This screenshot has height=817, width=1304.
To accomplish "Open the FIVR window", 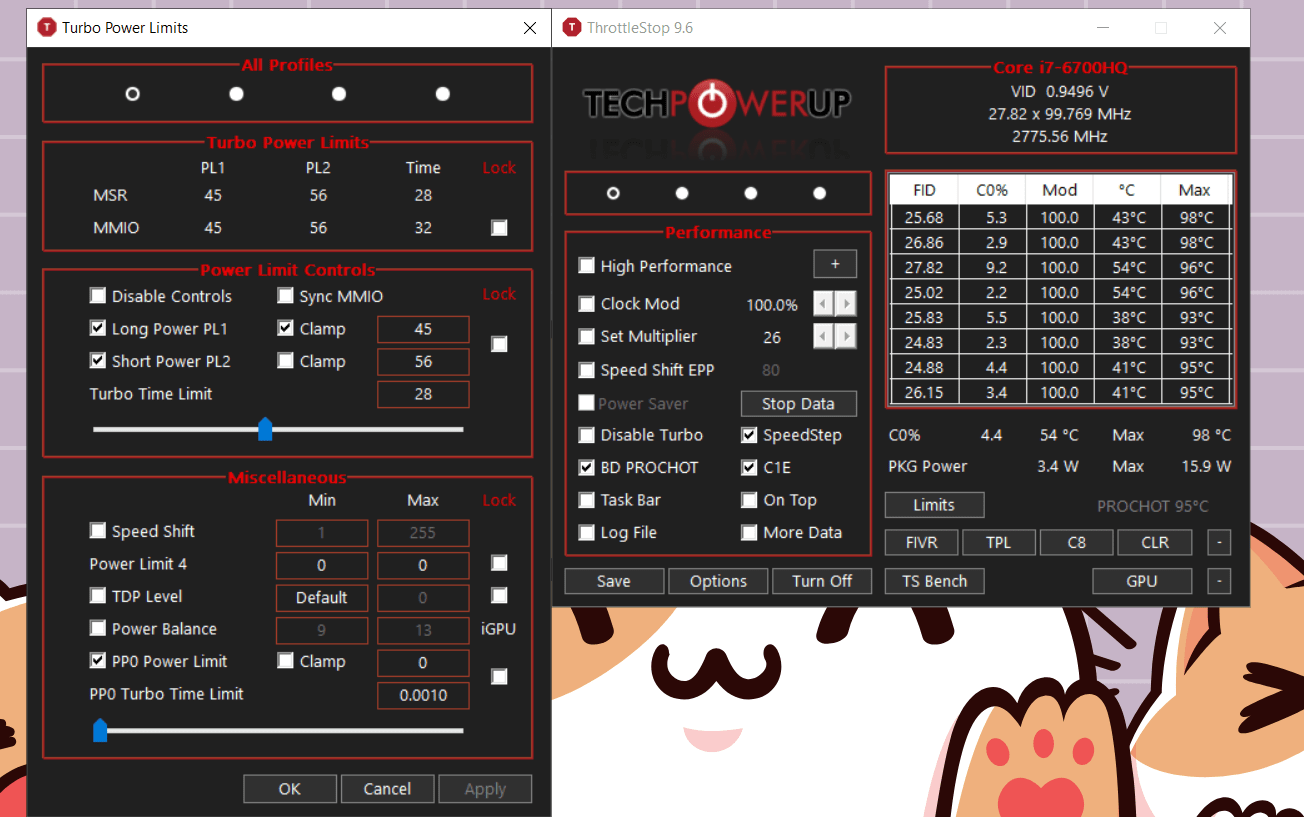I will (921, 543).
